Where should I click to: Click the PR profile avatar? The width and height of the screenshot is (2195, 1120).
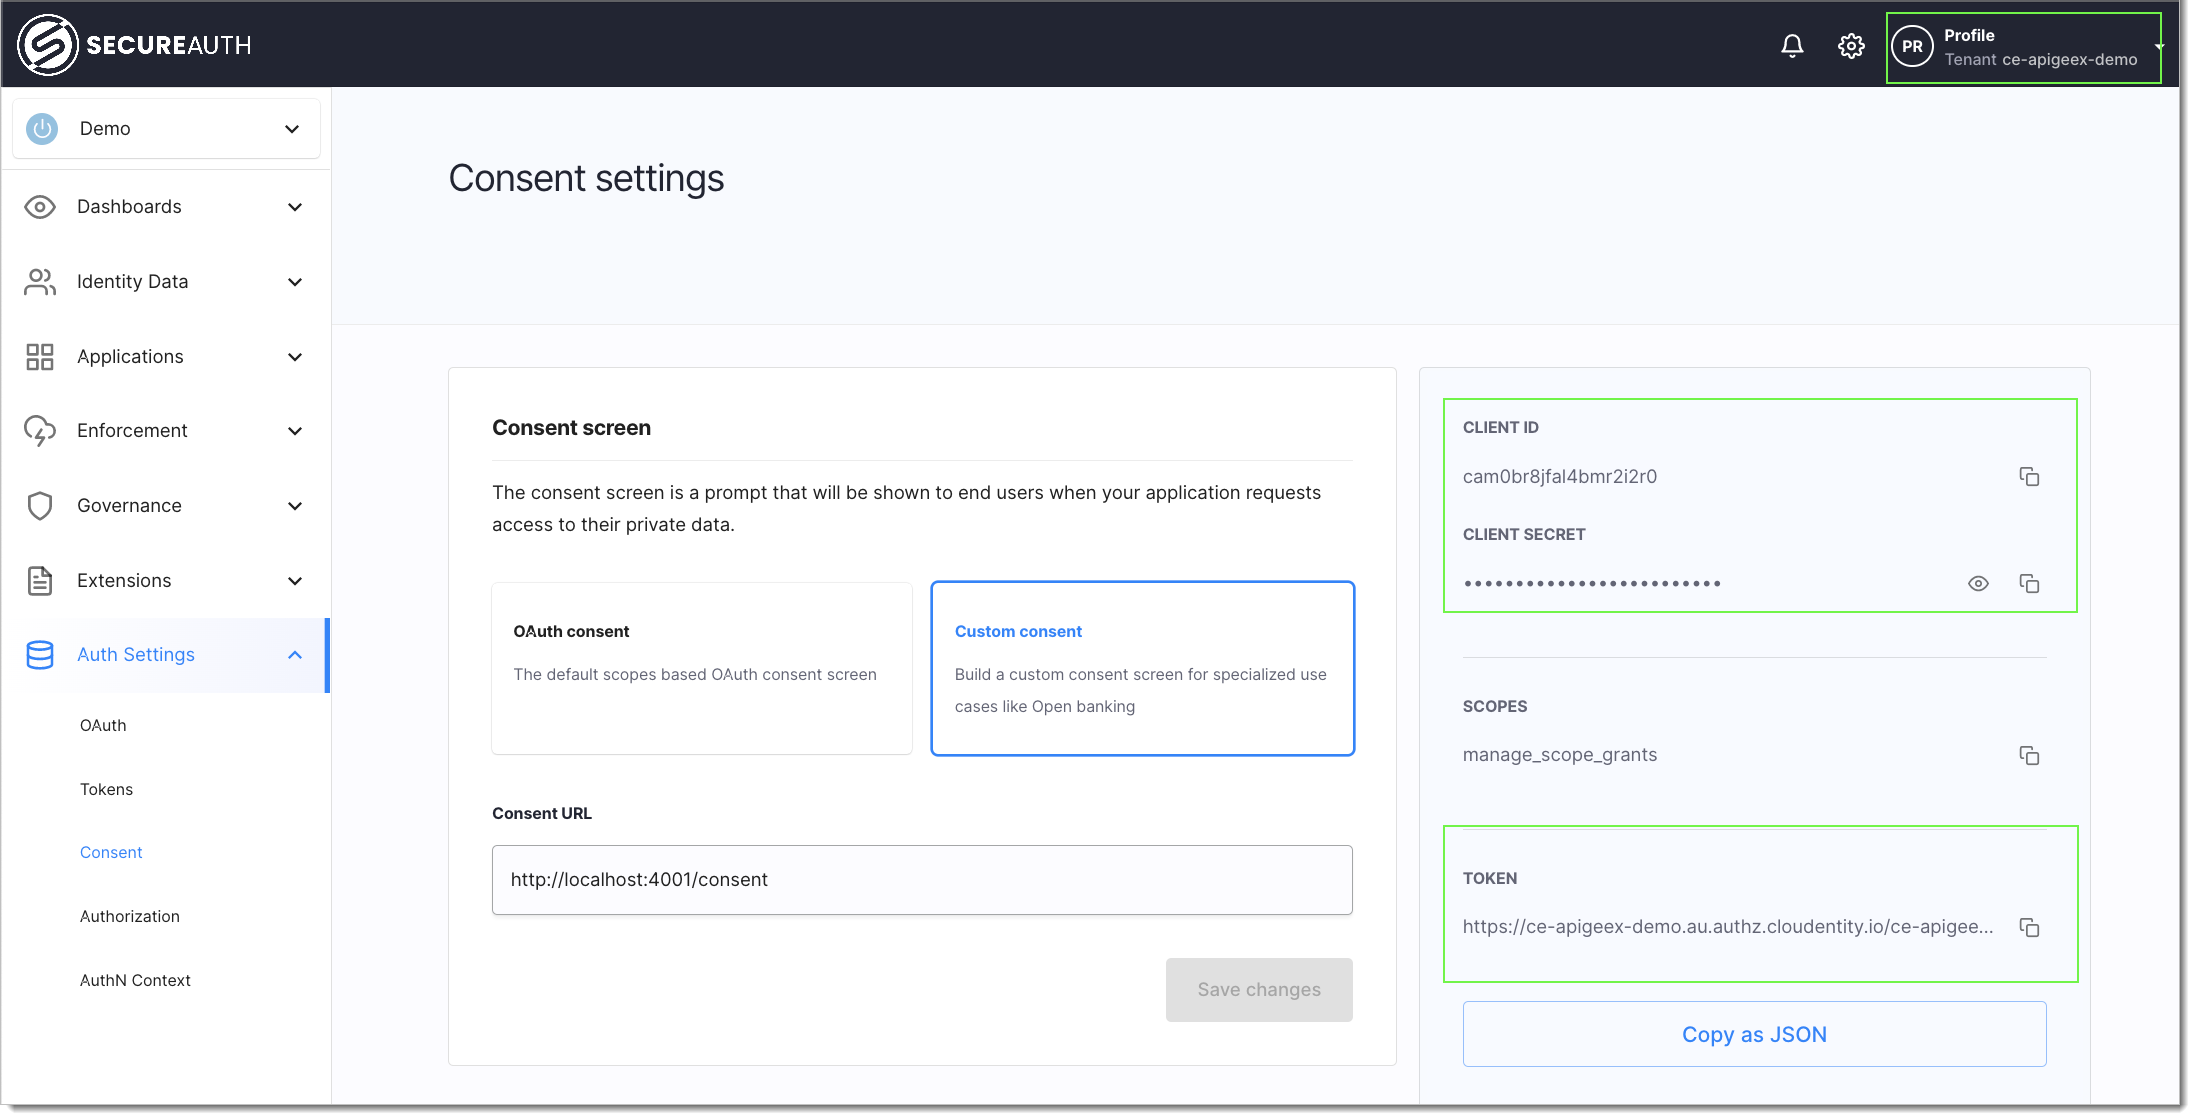pos(1912,46)
